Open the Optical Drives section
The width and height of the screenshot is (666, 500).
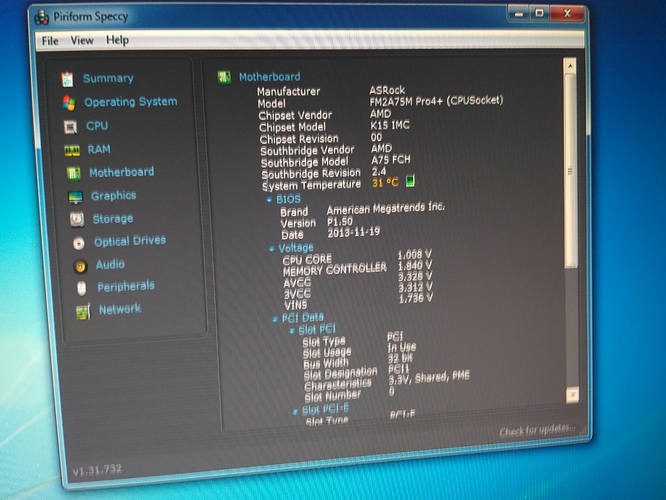[130, 241]
